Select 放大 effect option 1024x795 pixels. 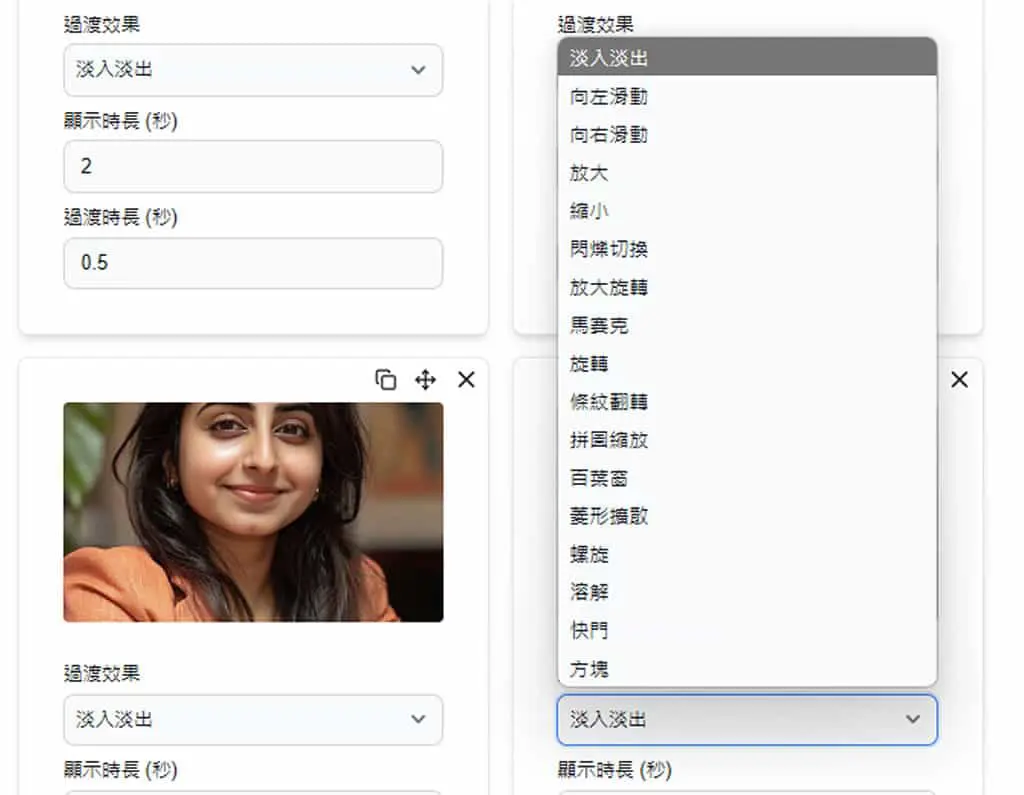click(x=747, y=173)
